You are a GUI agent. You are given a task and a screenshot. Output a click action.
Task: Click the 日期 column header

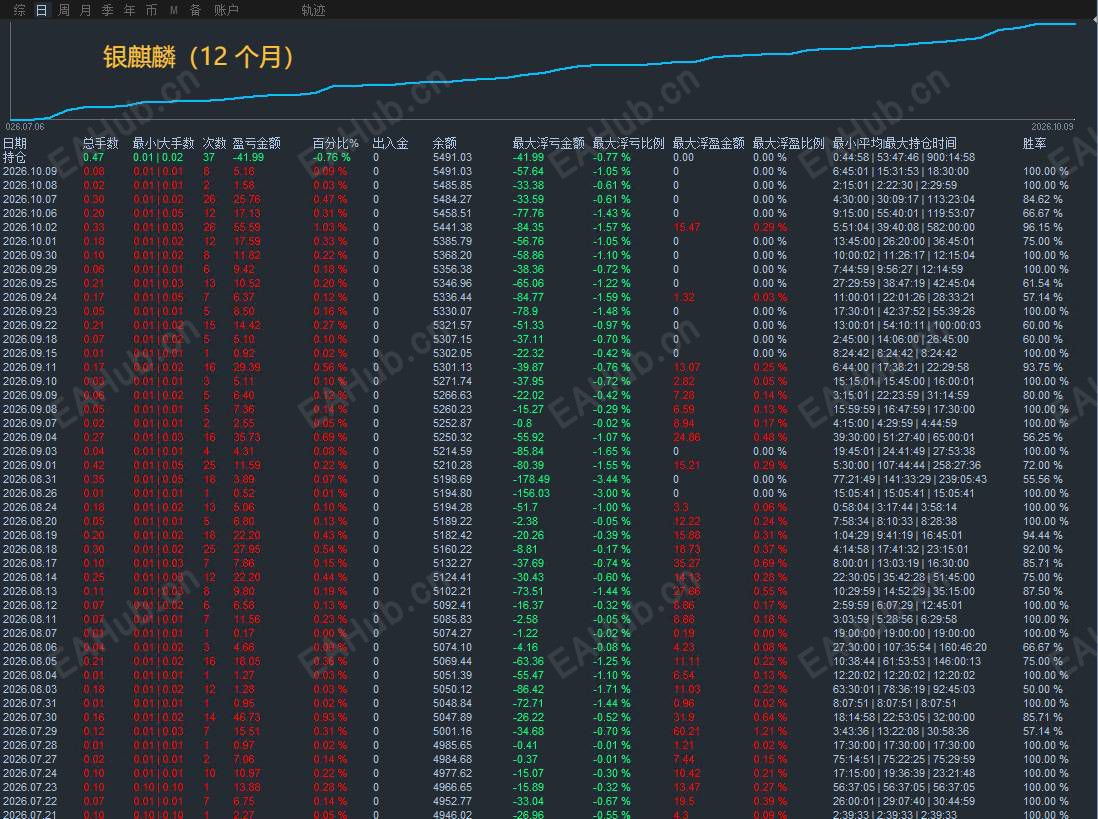pos(15,144)
